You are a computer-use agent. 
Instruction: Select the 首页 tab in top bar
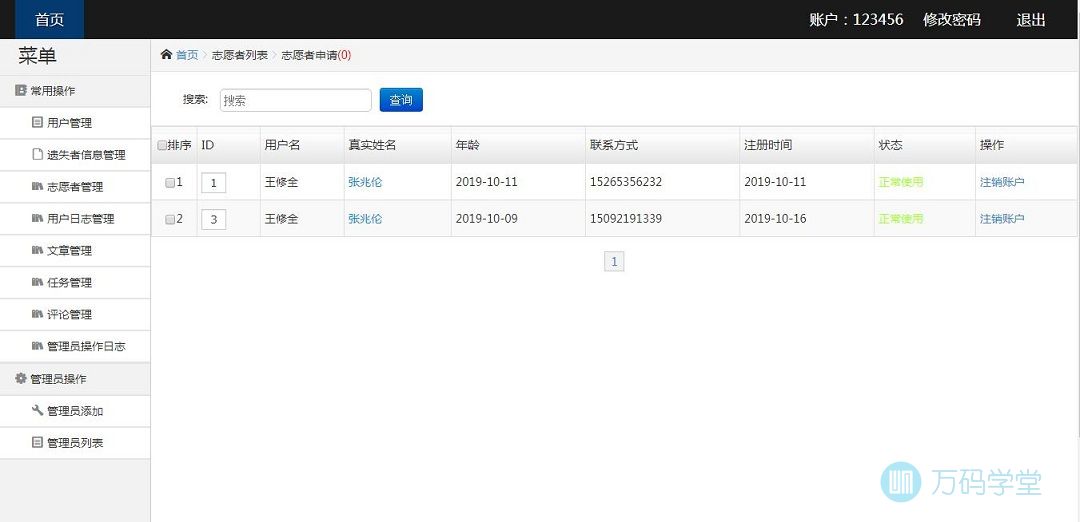click(x=50, y=20)
